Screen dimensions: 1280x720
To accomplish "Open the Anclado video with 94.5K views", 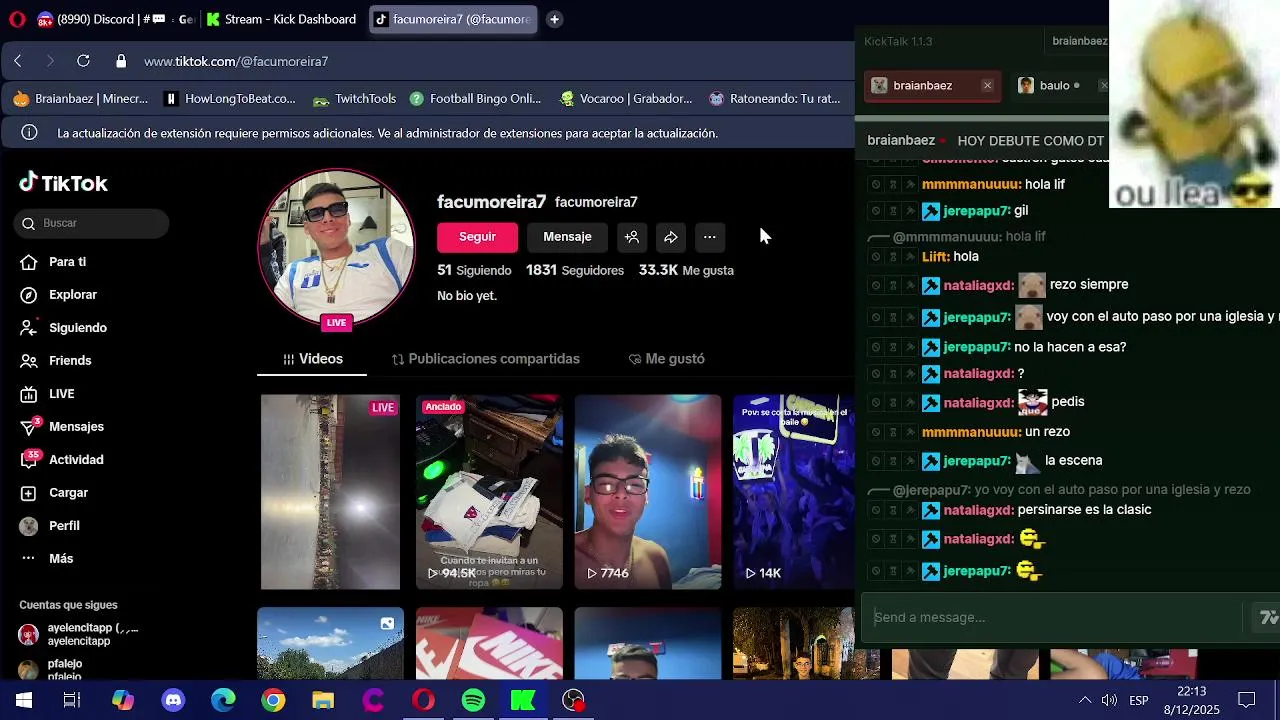I will 489,492.
